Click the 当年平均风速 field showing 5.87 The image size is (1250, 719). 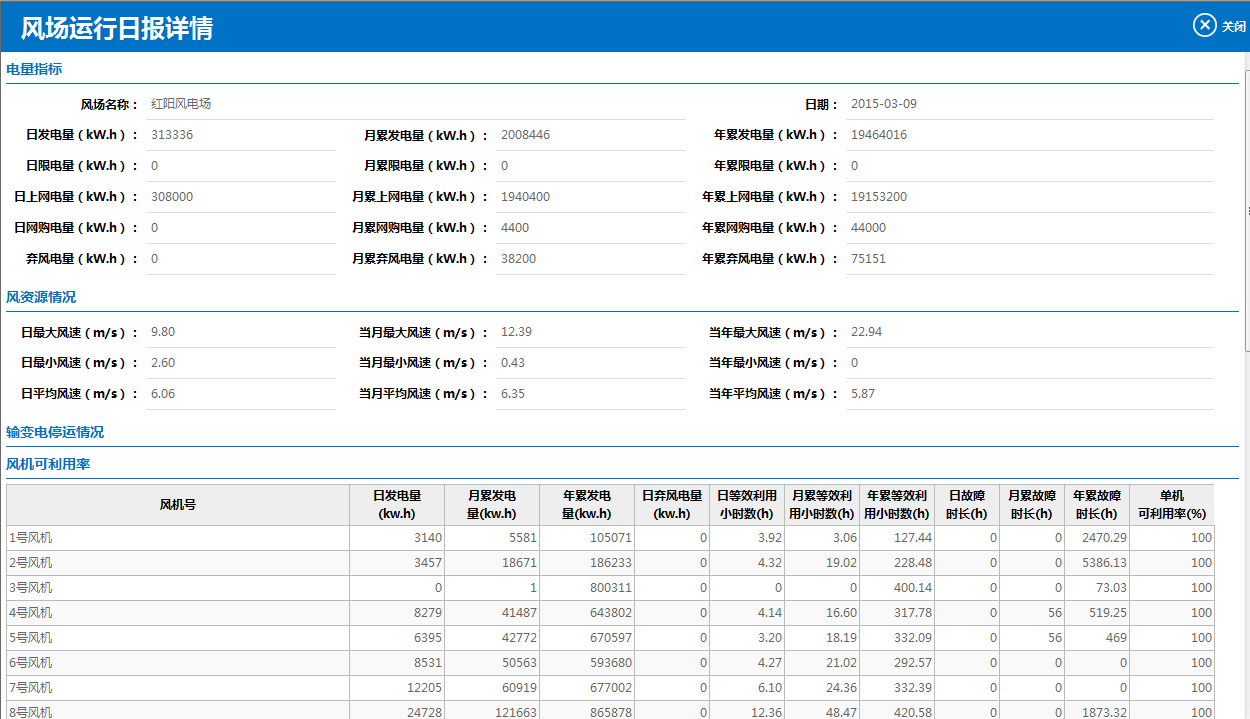[x=1028, y=394]
